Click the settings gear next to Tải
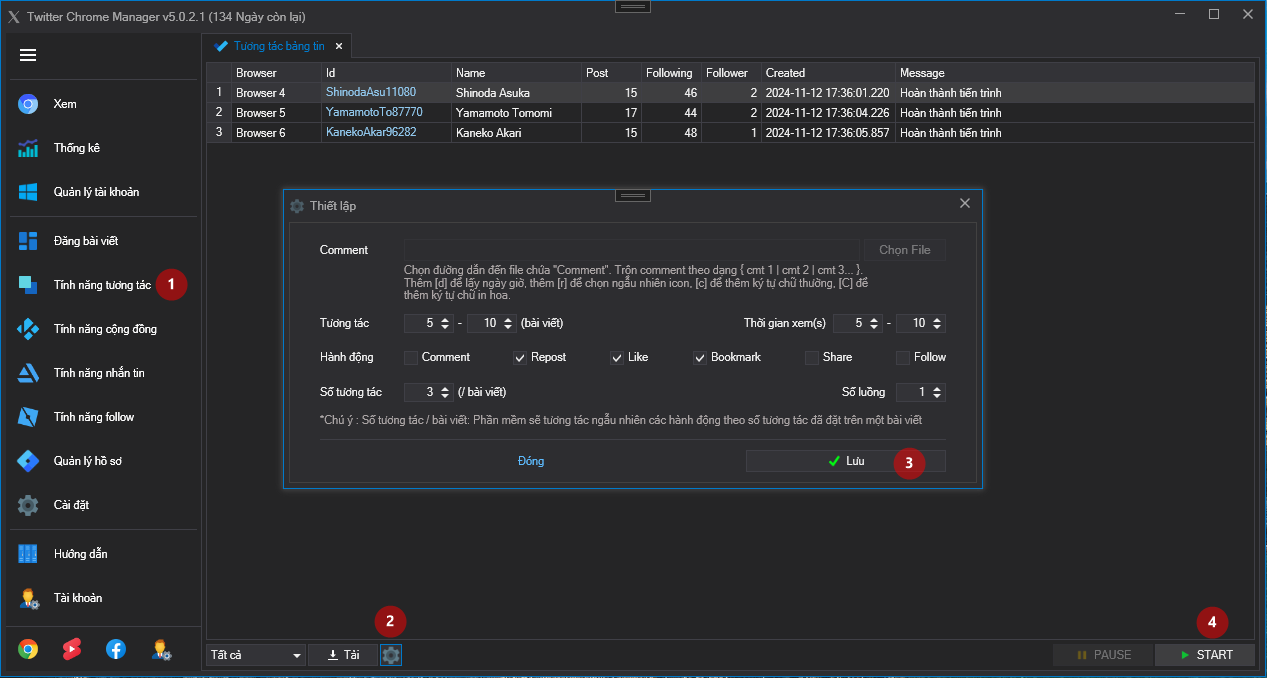 pos(391,655)
